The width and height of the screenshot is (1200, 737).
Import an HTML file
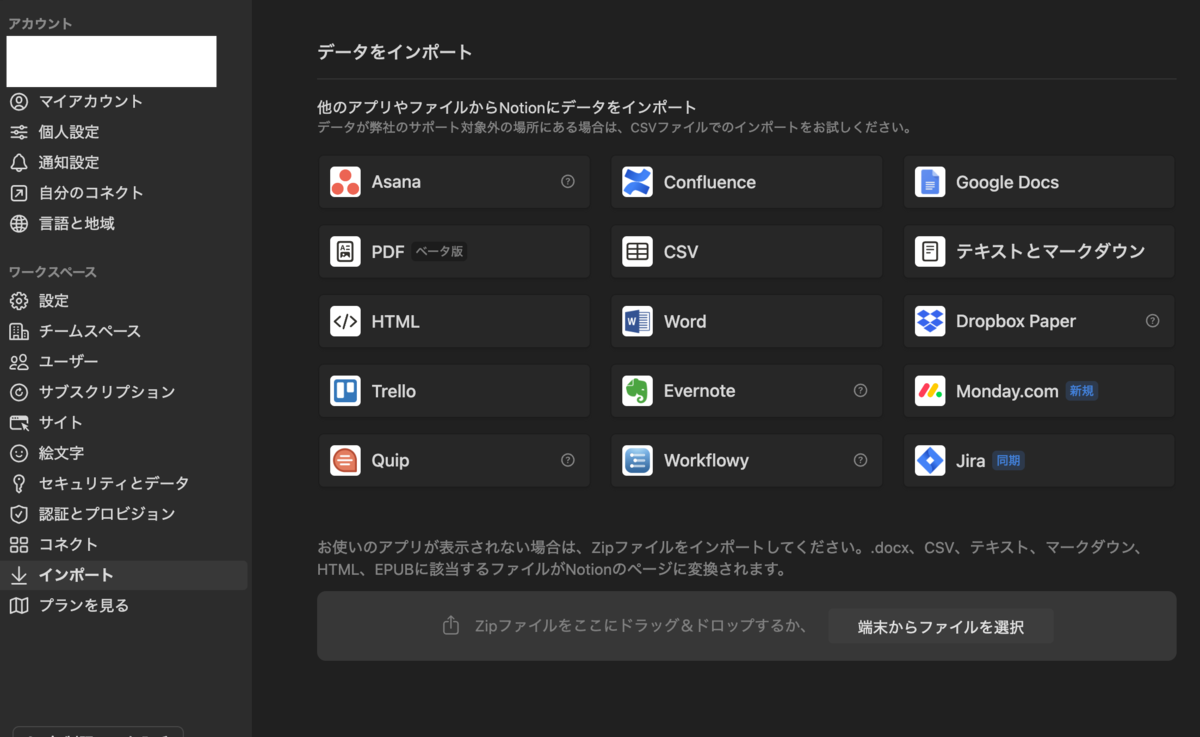(x=455, y=321)
